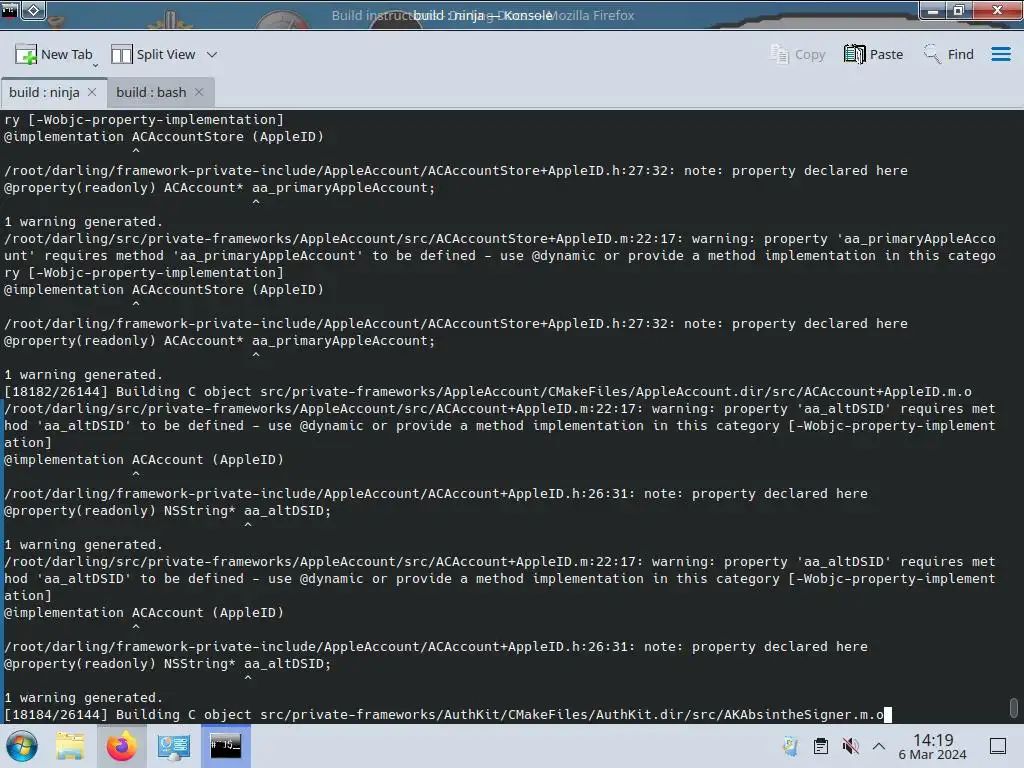
Task: Minimize the Konsole window
Action: pyautogui.click(x=933, y=10)
